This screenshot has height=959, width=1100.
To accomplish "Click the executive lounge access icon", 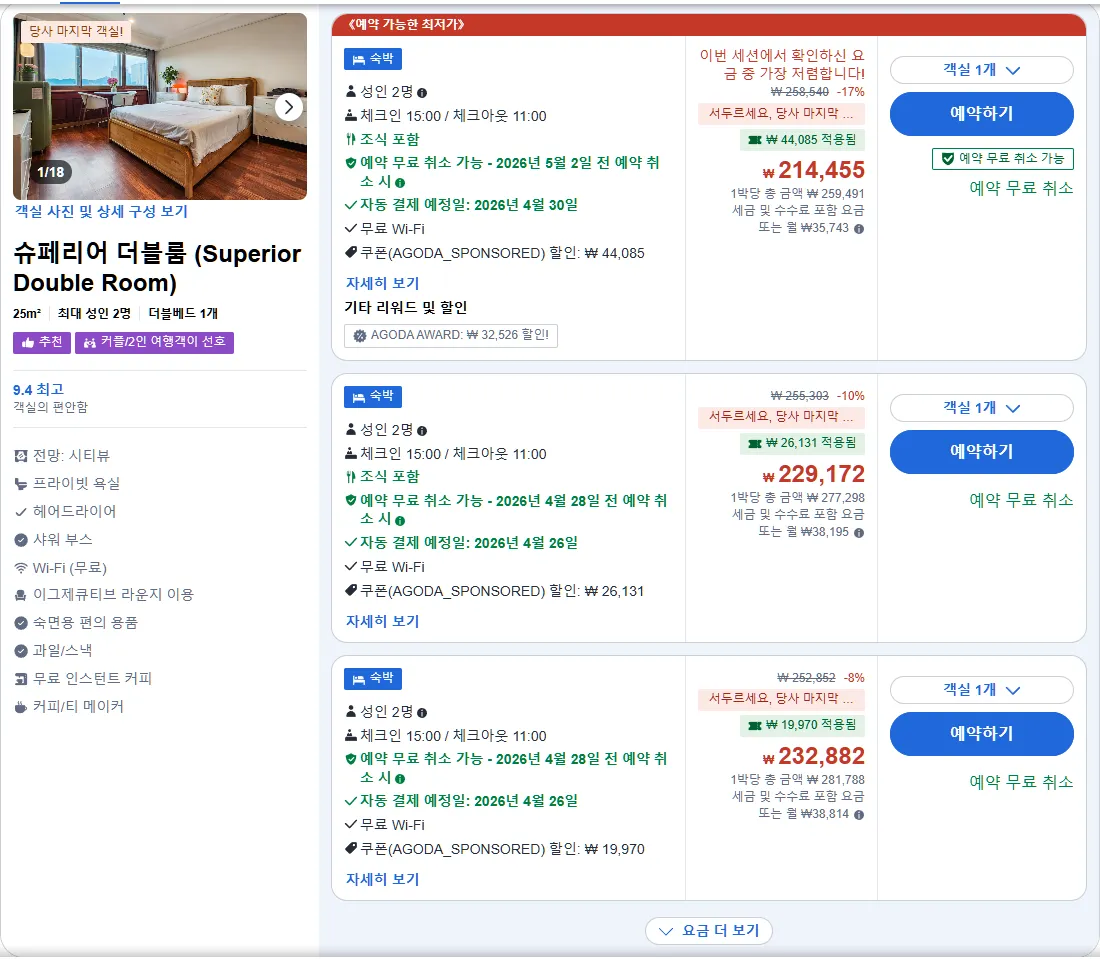I will tap(21, 595).
